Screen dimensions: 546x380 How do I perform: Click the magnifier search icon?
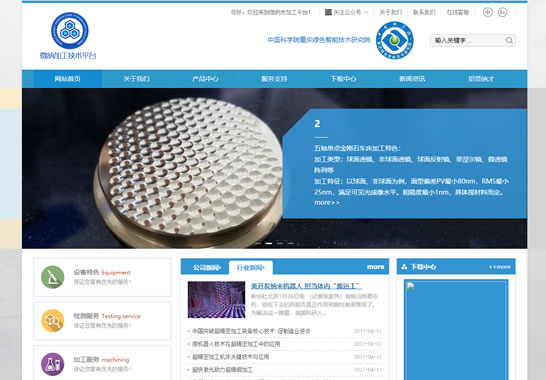509,40
